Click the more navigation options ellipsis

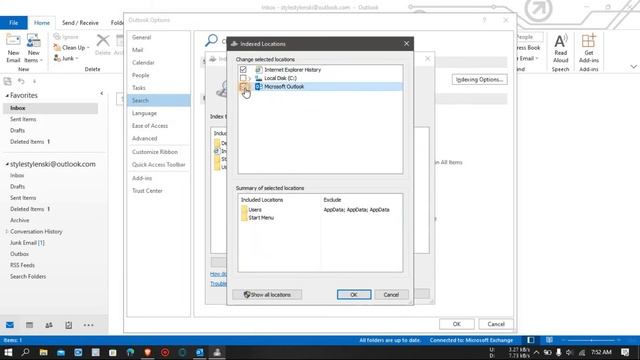[89, 325]
